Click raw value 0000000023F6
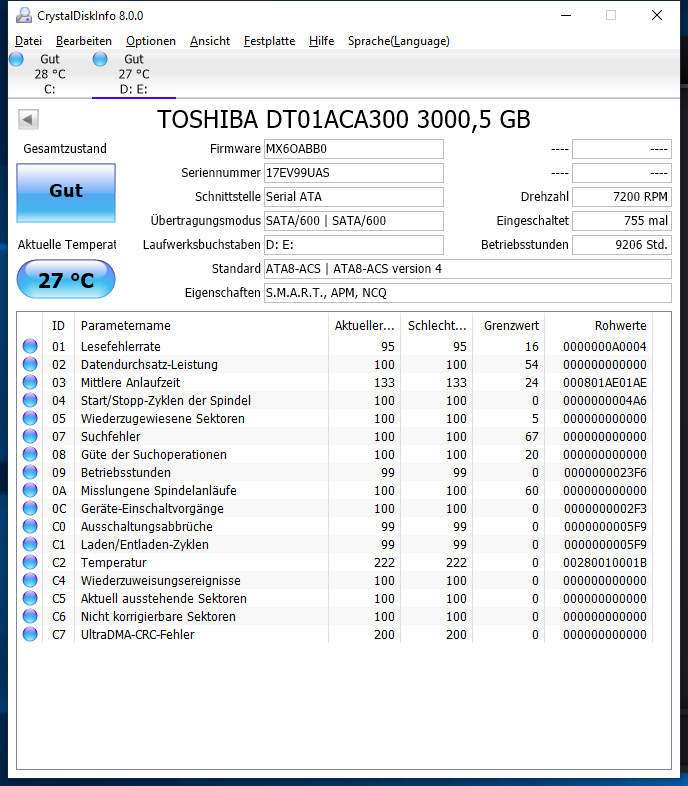Viewport: 688px width, 786px height. [605, 473]
